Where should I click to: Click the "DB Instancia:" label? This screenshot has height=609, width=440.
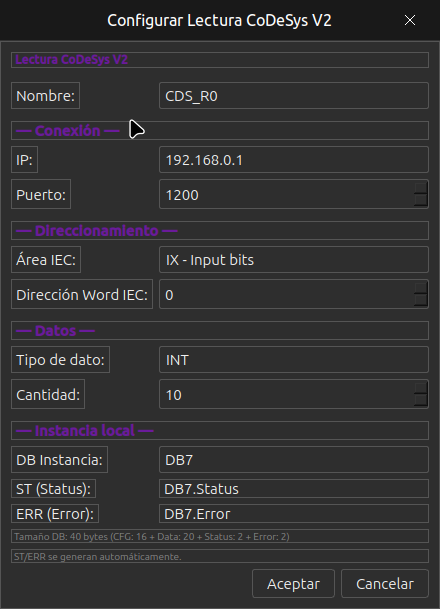59,459
